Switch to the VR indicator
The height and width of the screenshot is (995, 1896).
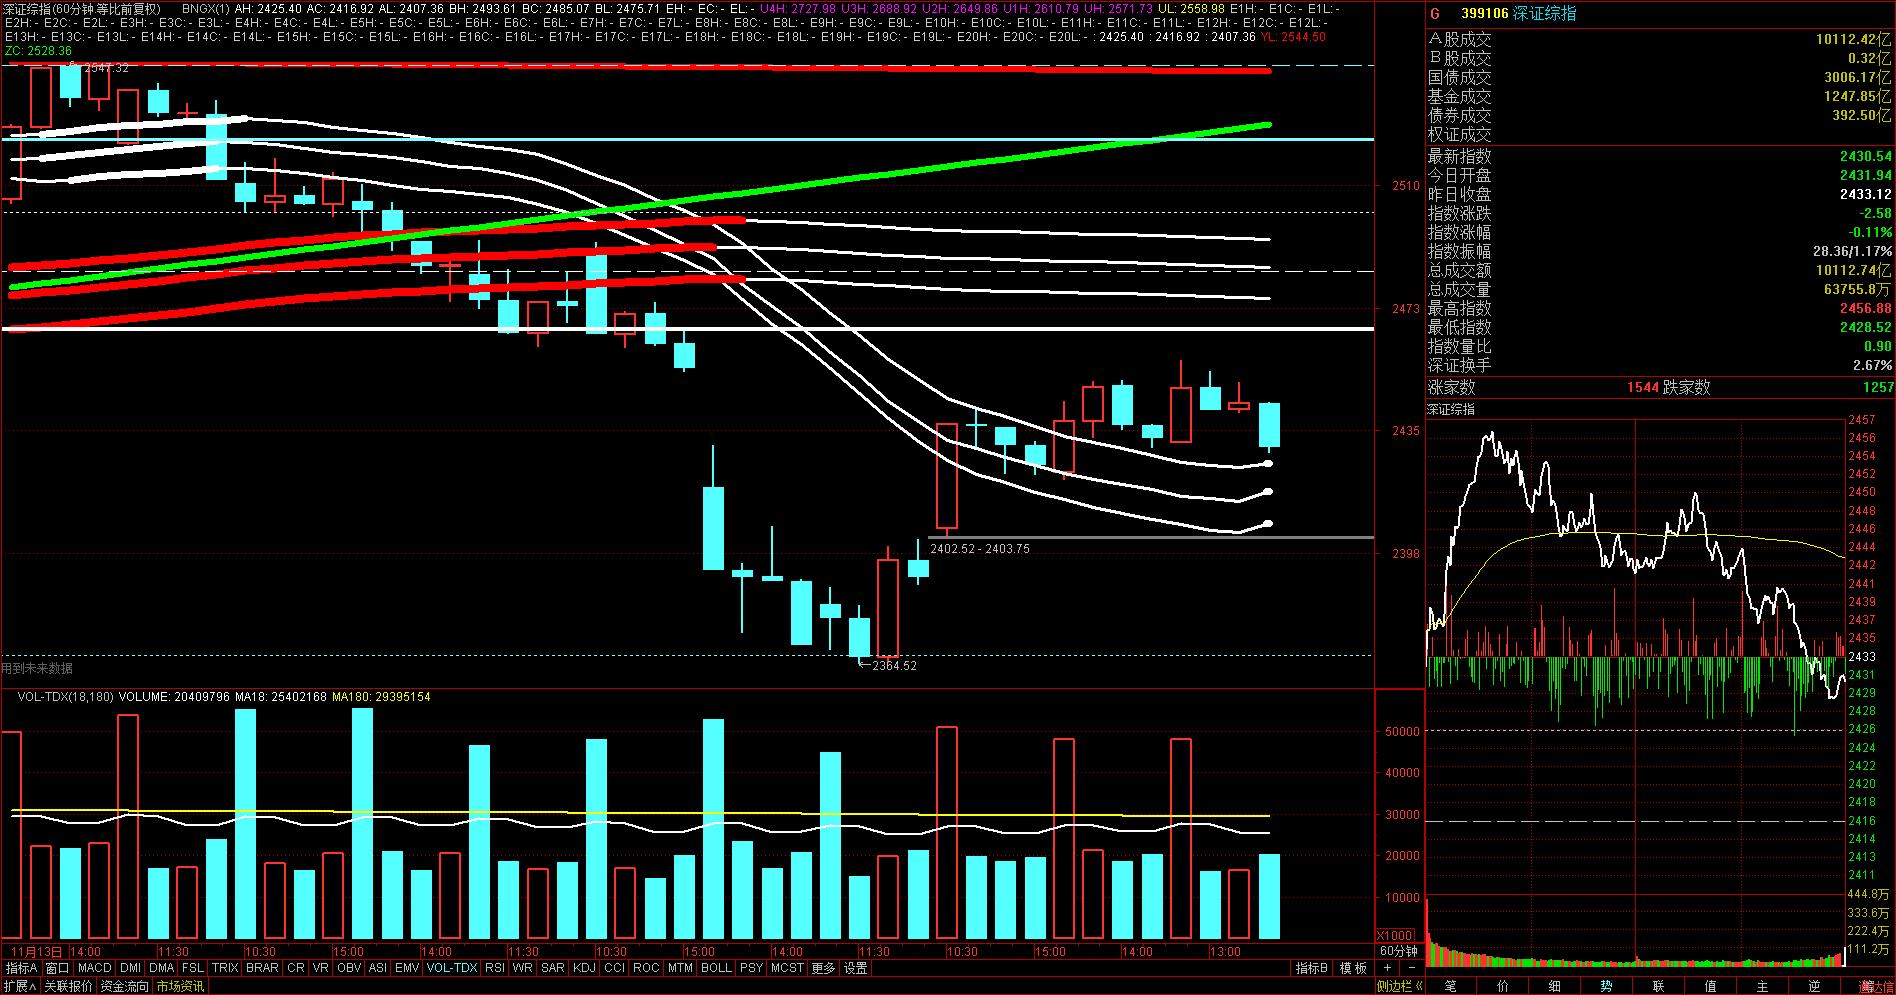pos(320,968)
